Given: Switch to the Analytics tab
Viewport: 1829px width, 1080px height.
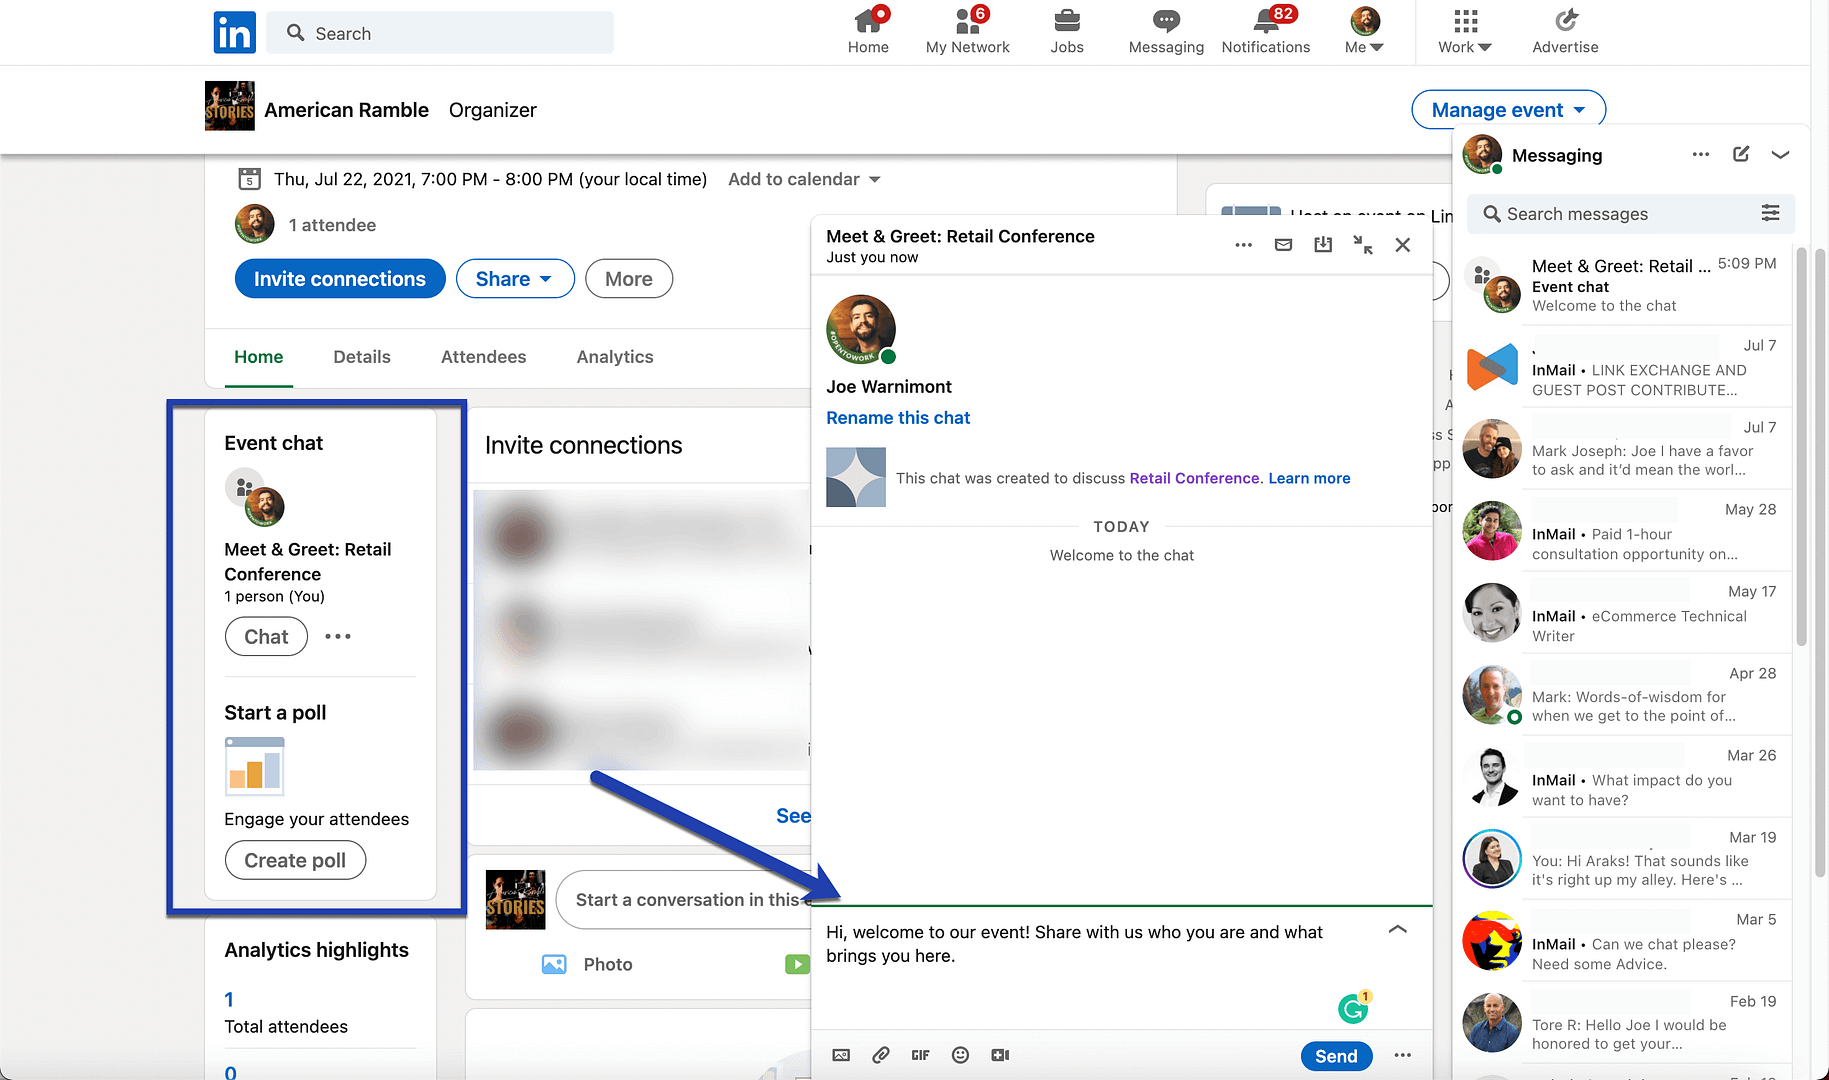Looking at the screenshot, I should click(614, 356).
